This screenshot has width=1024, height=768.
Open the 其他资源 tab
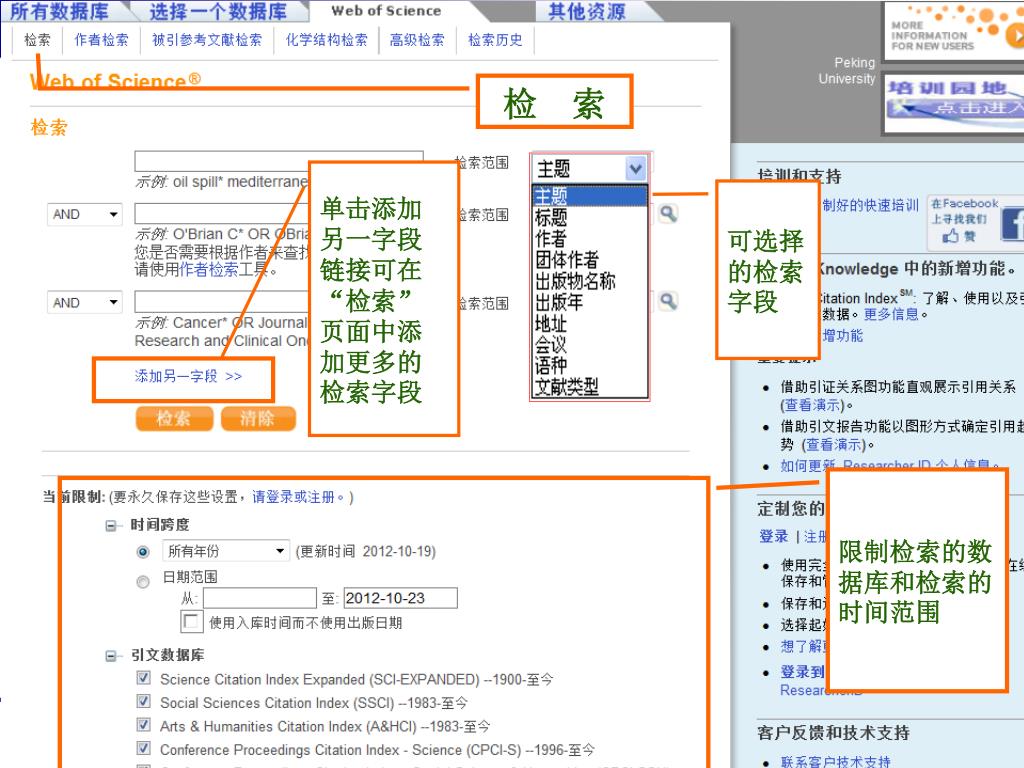click(x=586, y=10)
